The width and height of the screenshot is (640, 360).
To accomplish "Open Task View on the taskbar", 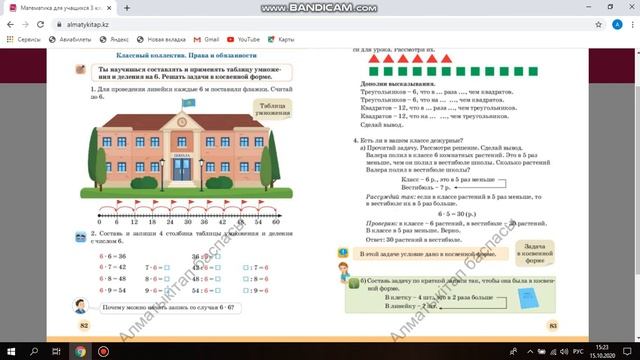I will 56,351.
